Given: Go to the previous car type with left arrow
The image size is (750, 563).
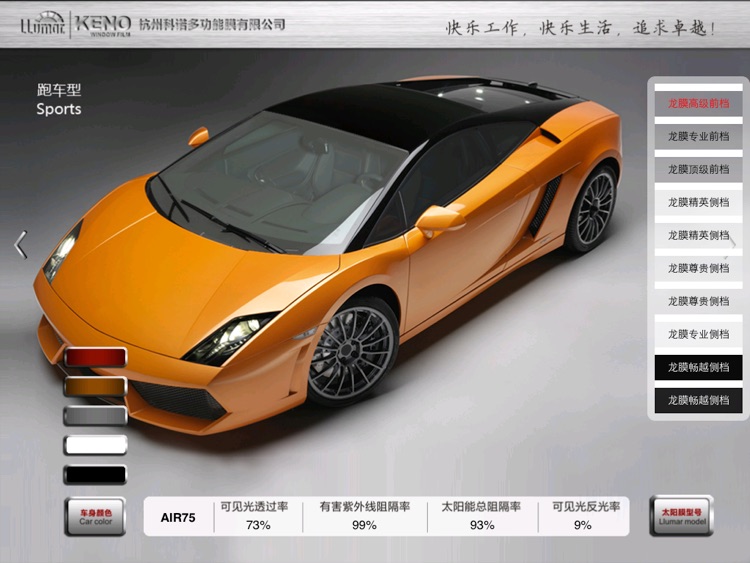Looking at the screenshot, I should tap(21, 244).
